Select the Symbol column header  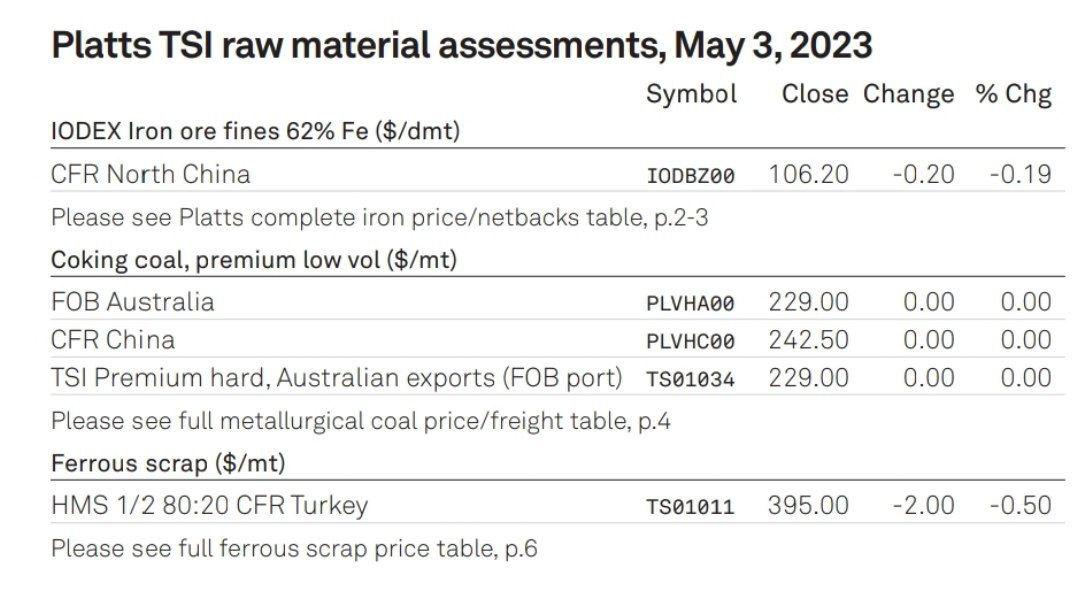692,94
